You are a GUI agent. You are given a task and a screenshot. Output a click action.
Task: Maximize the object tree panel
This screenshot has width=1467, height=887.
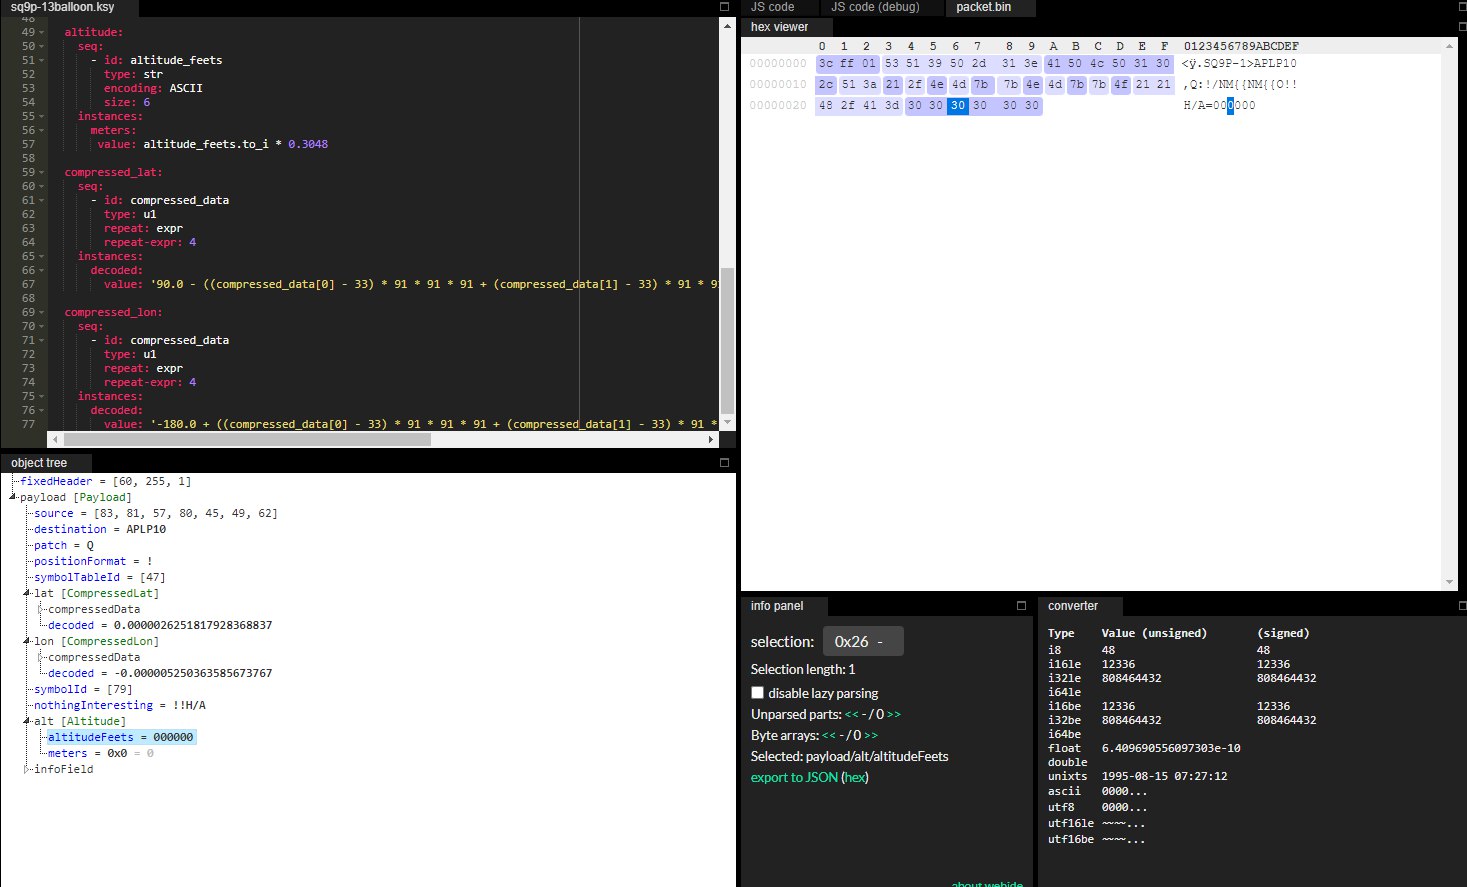coord(725,463)
